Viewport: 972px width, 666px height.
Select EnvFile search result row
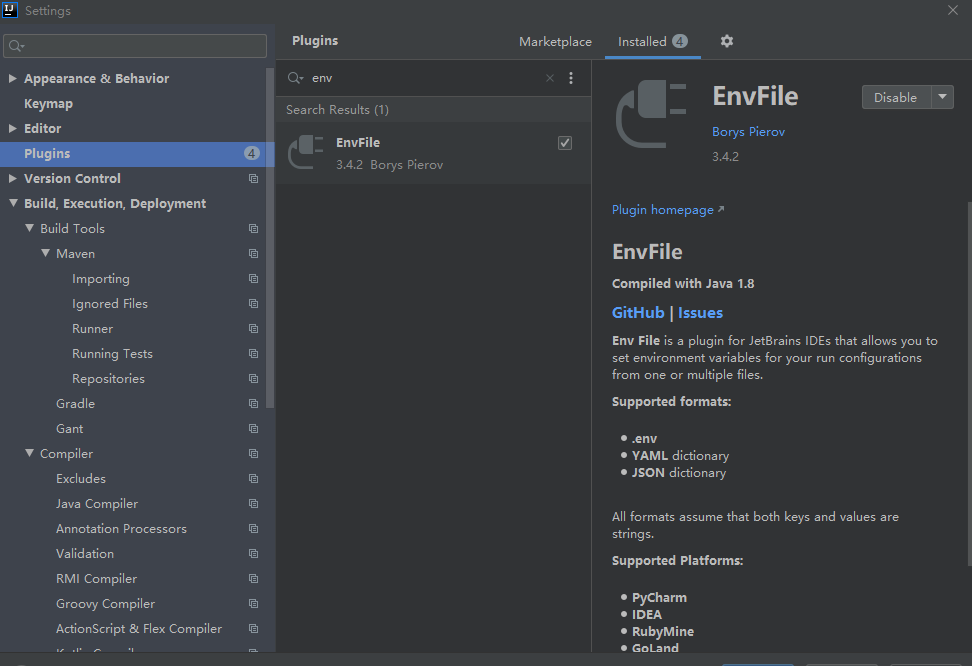click(x=433, y=153)
